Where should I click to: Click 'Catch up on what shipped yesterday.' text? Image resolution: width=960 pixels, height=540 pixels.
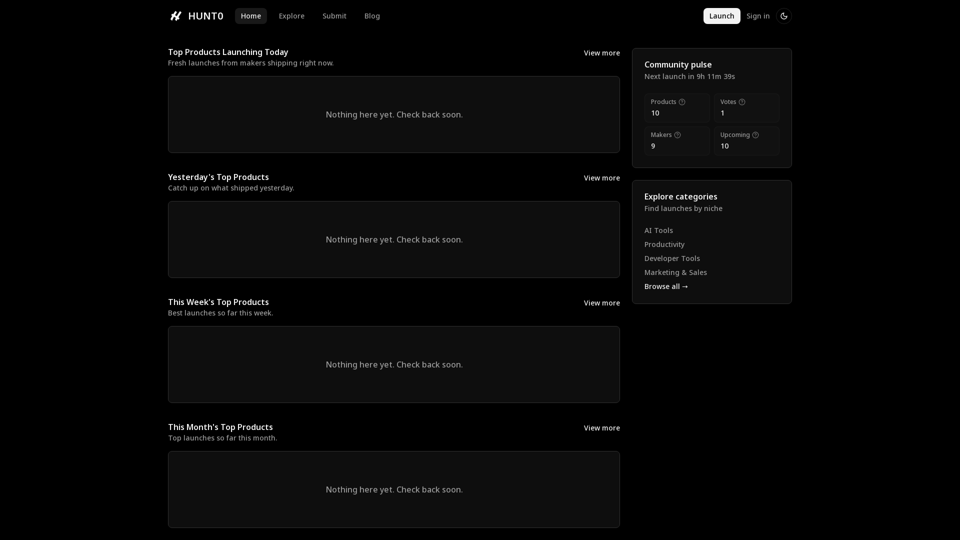click(x=231, y=188)
